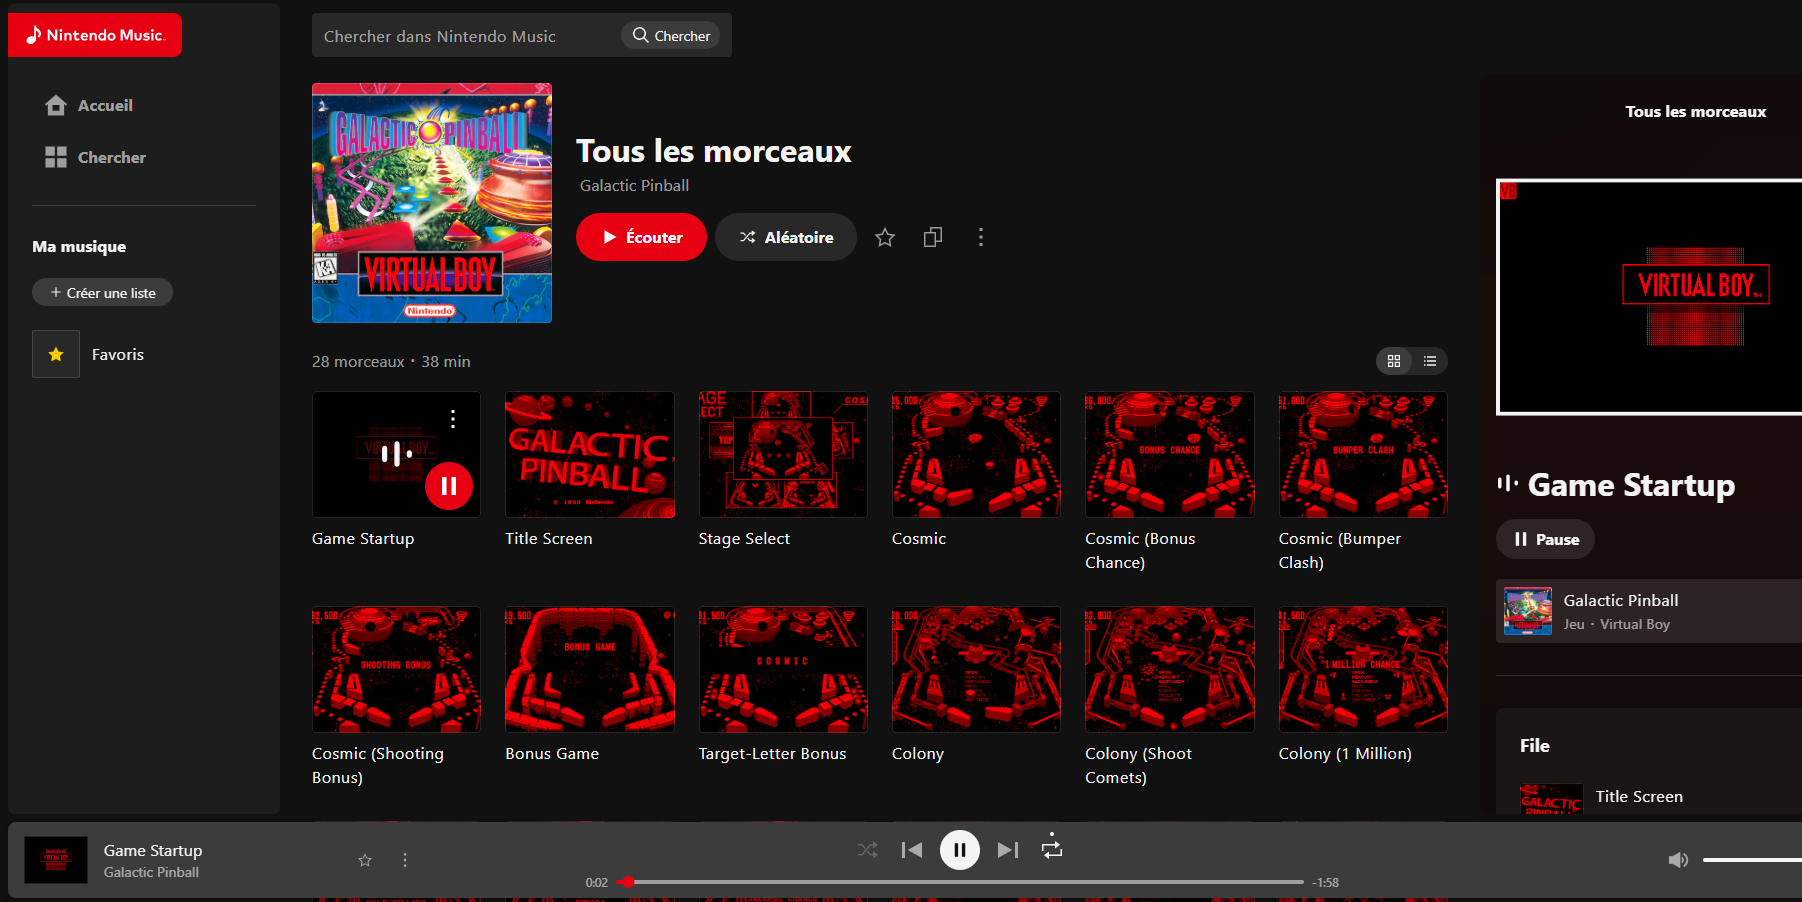
Task: Click Galactic Pinball subtitle in player bar
Action: 151,873
